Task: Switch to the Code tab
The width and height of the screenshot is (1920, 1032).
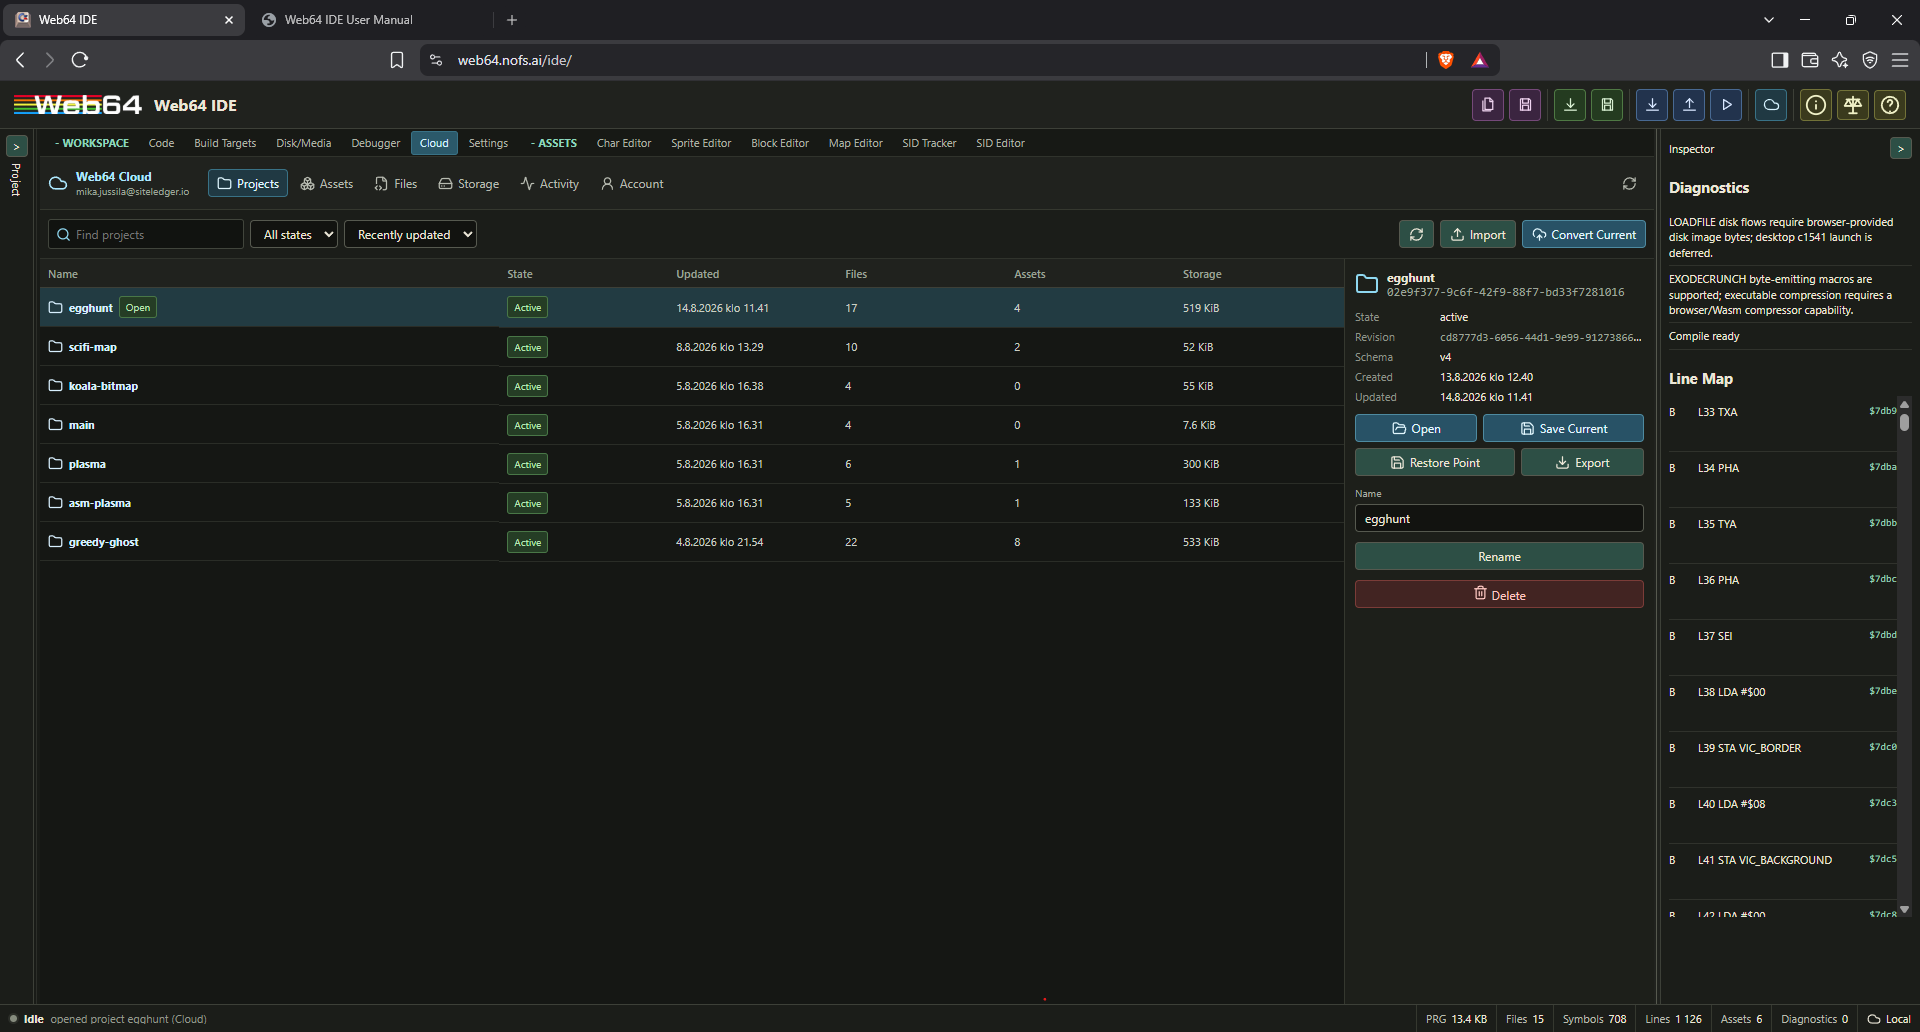Action: pos(161,143)
